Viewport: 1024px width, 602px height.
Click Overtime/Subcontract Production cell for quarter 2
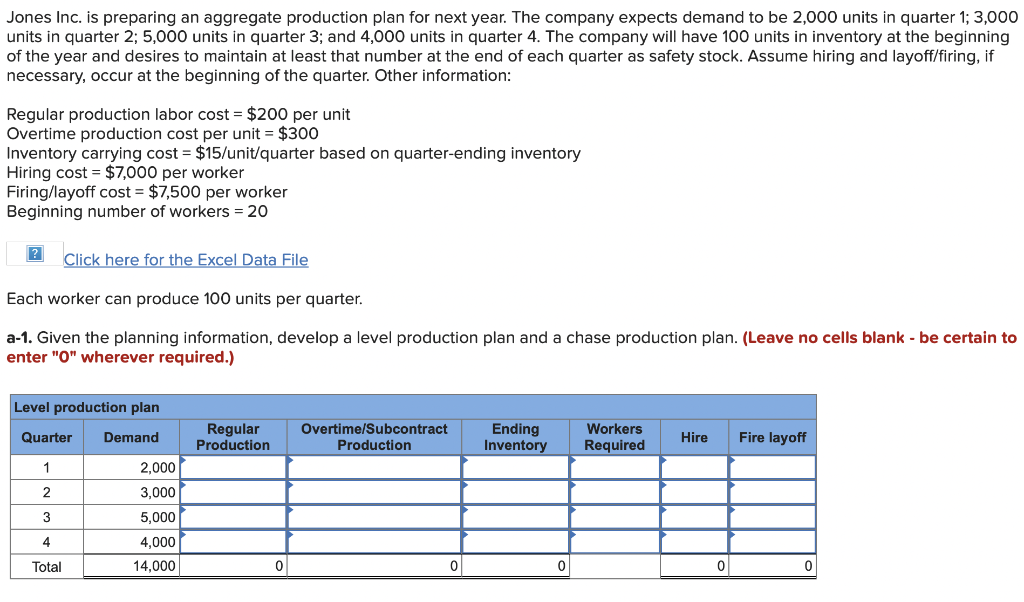tap(374, 492)
